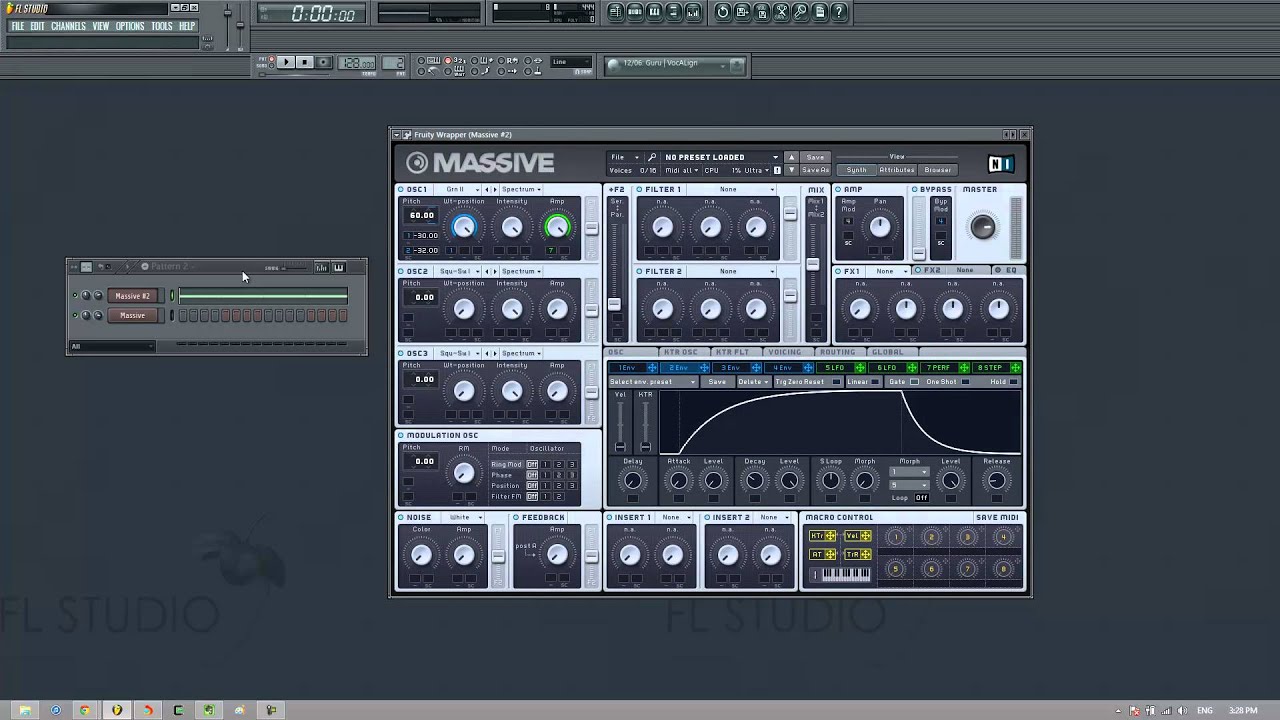Click the Save As button
The height and width of the screenshot is (720, 1280).
816,170
